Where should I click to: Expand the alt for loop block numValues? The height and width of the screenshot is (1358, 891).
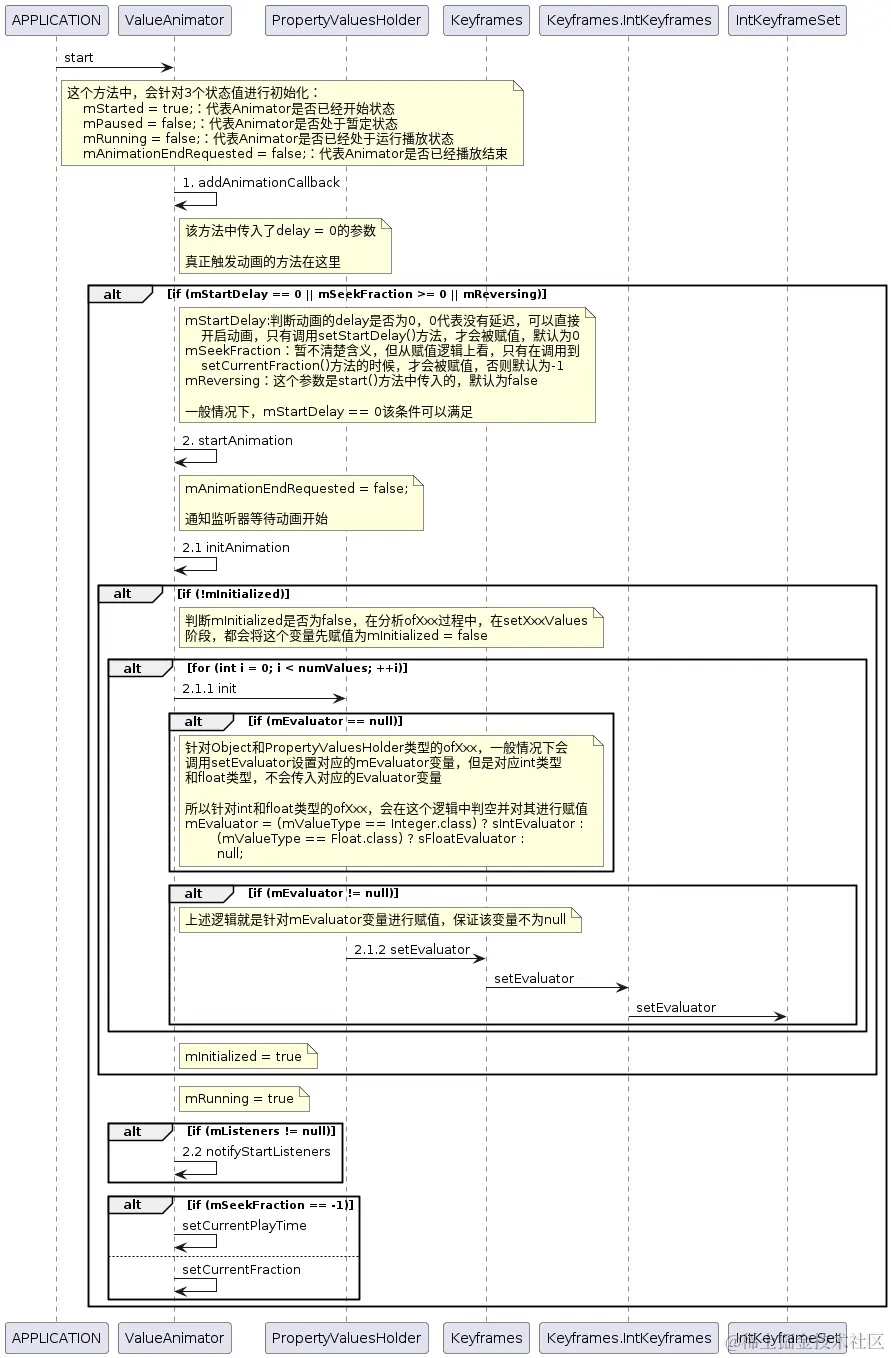[x=132, y=667]
